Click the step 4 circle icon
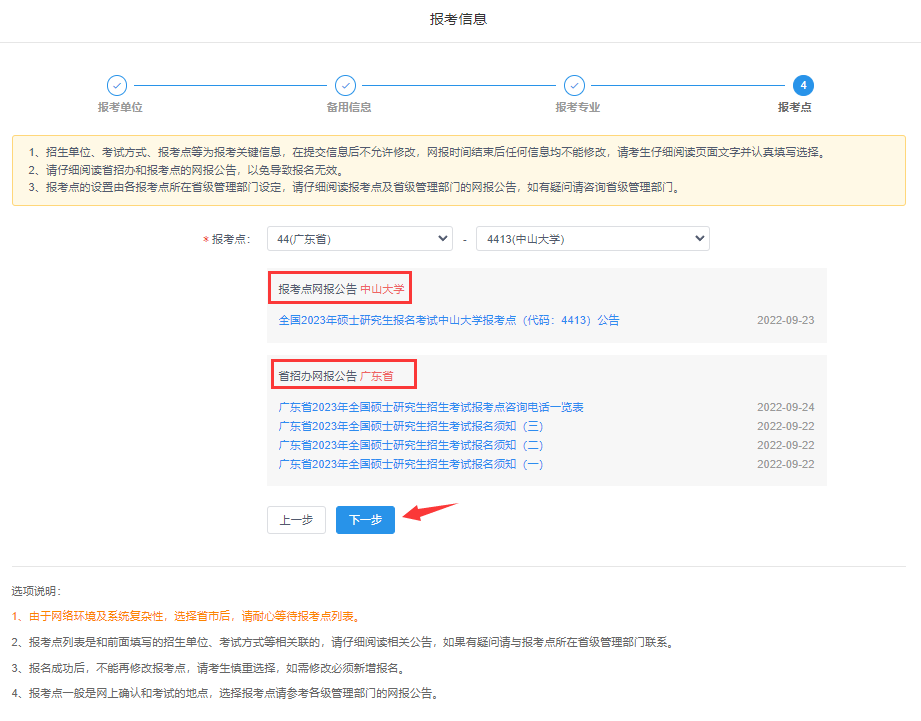 (x=802, y=86)
